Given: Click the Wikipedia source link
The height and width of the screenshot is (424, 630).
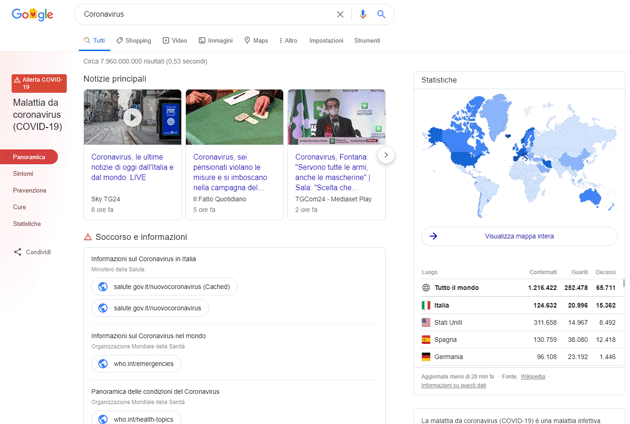Looking at the screenshot, I should click(532, 376).
